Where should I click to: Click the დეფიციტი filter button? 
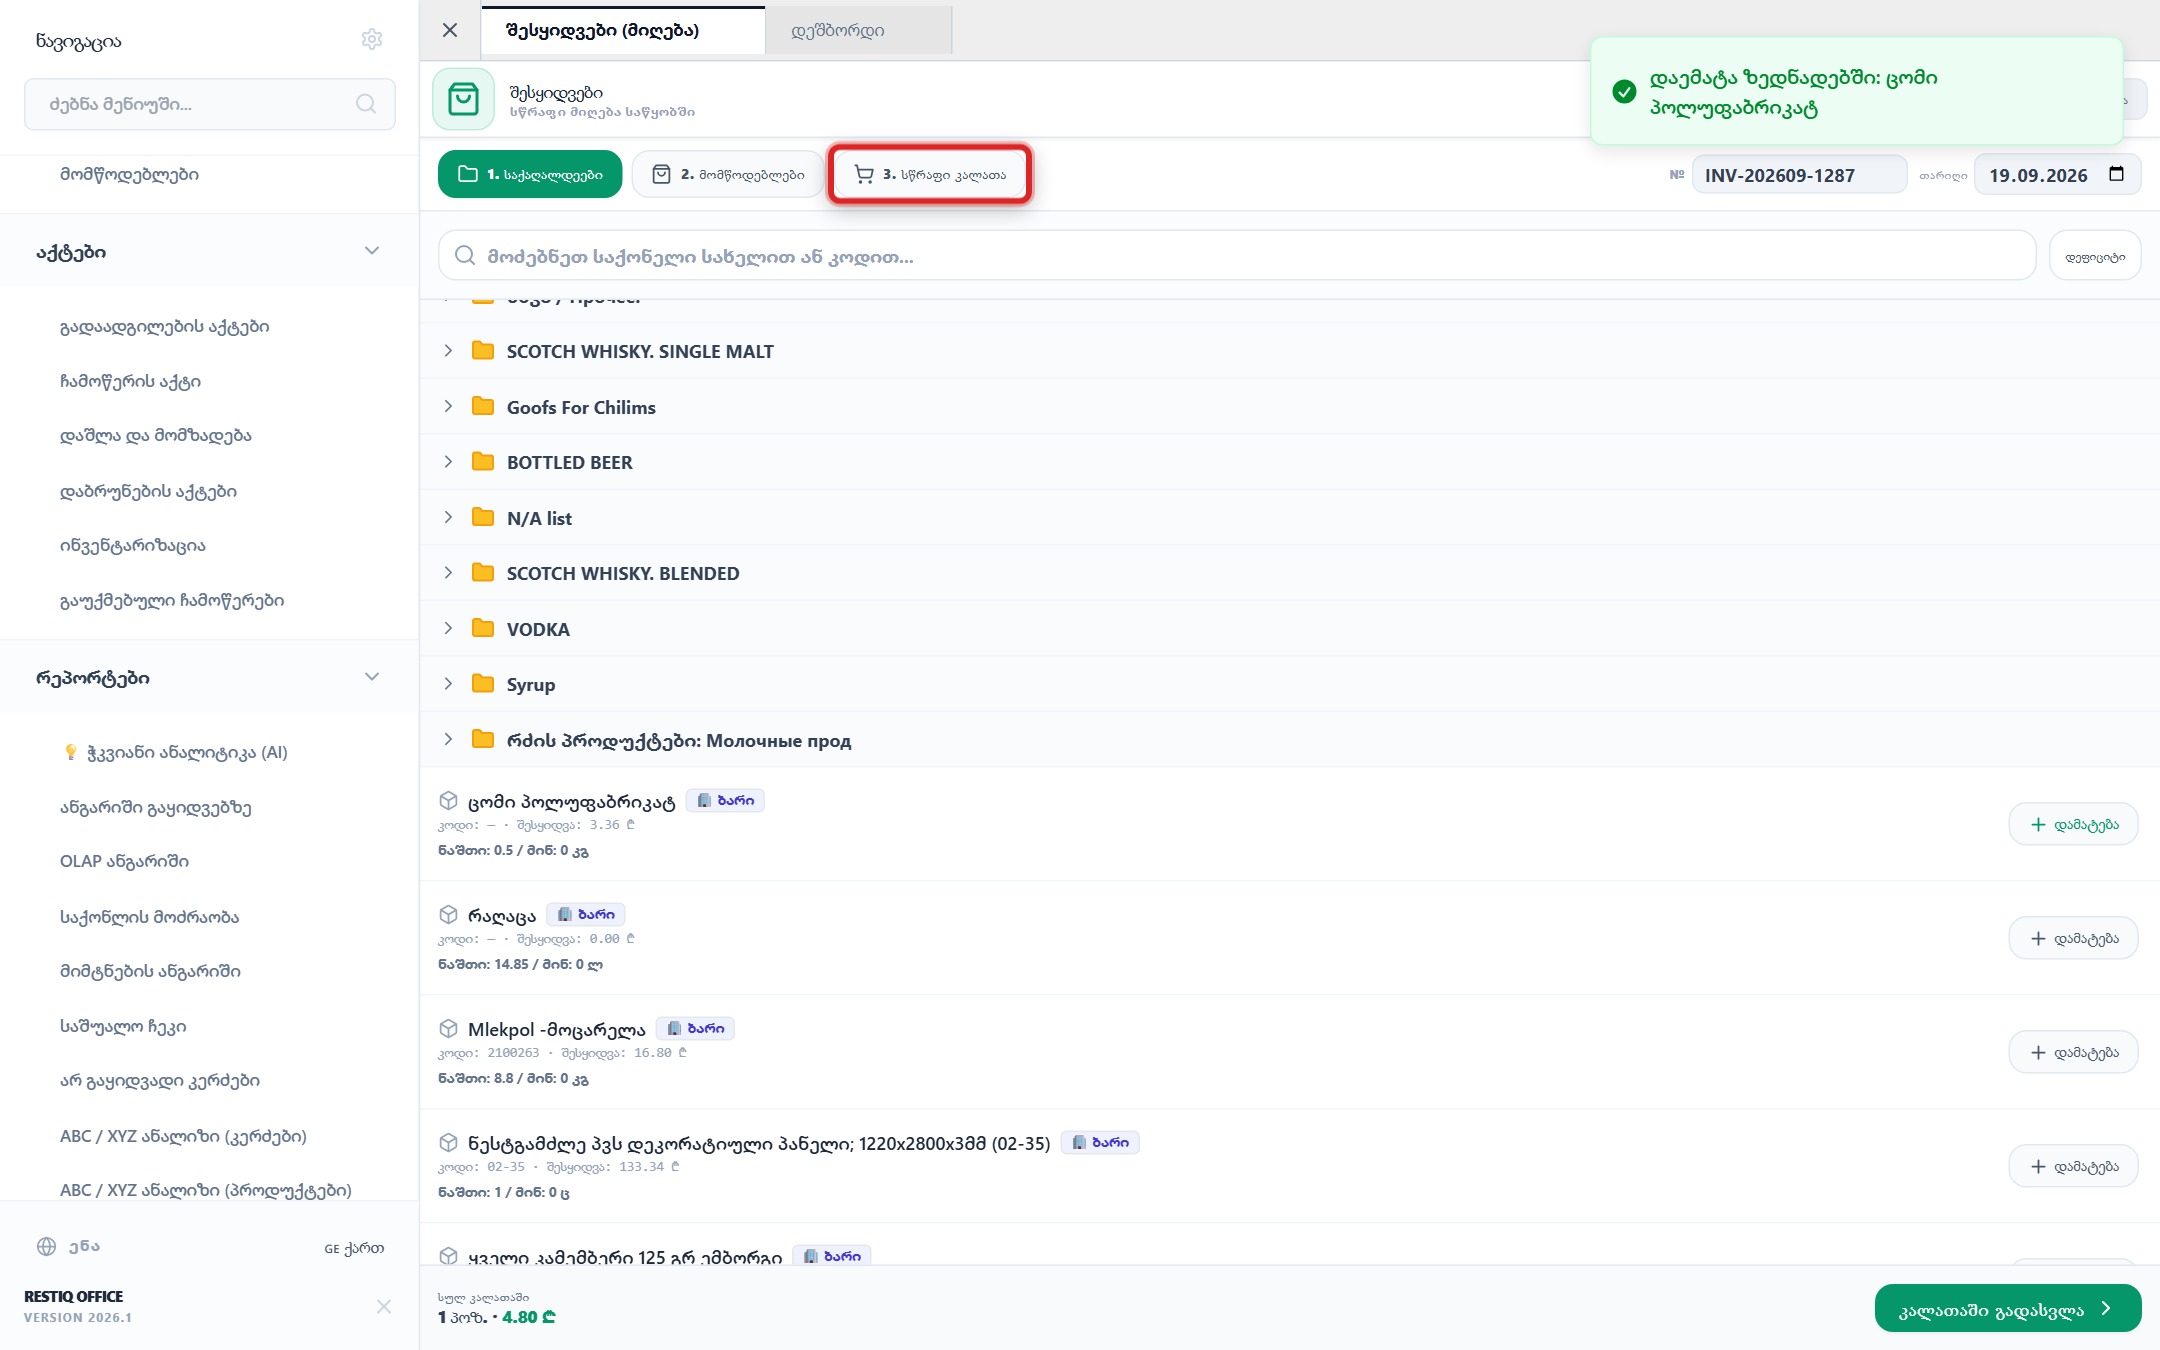(2095, 256)
